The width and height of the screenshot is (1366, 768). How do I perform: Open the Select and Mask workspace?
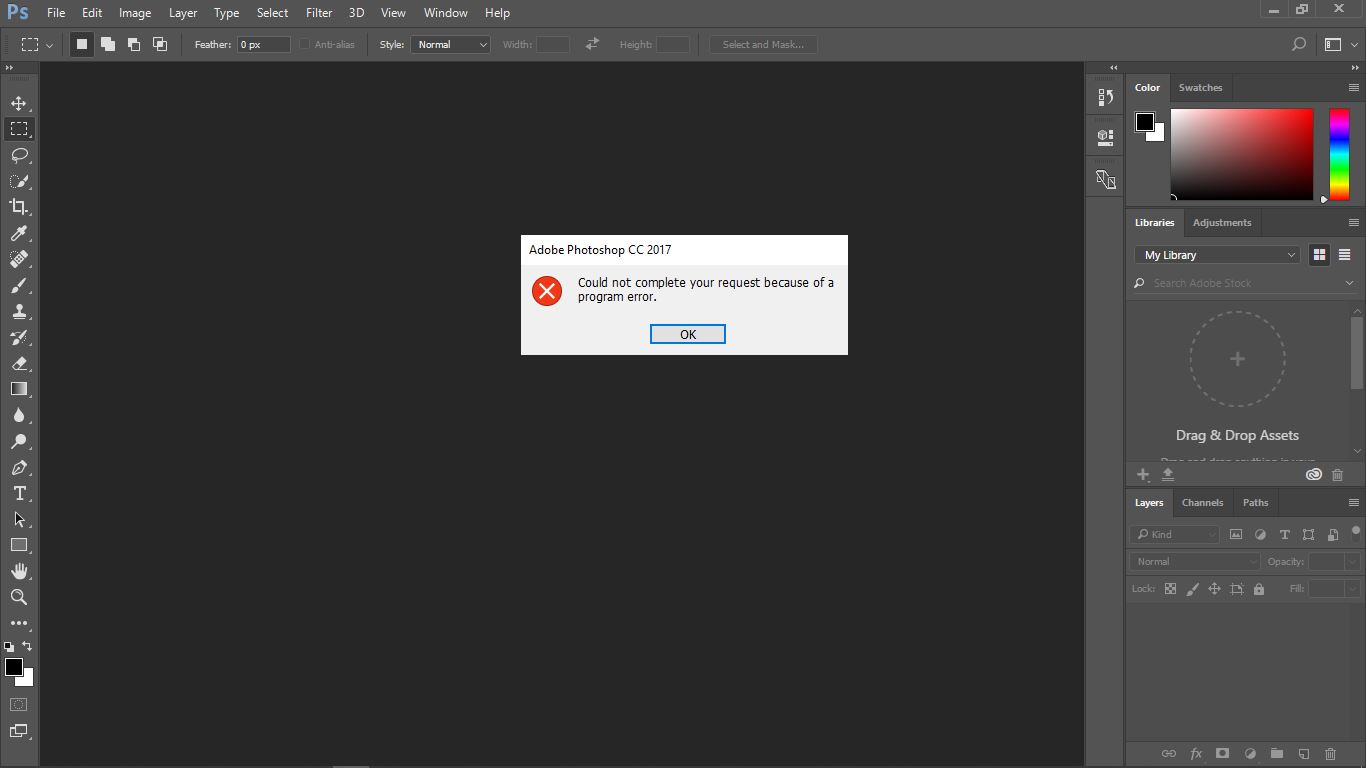[x=763, y=44]
